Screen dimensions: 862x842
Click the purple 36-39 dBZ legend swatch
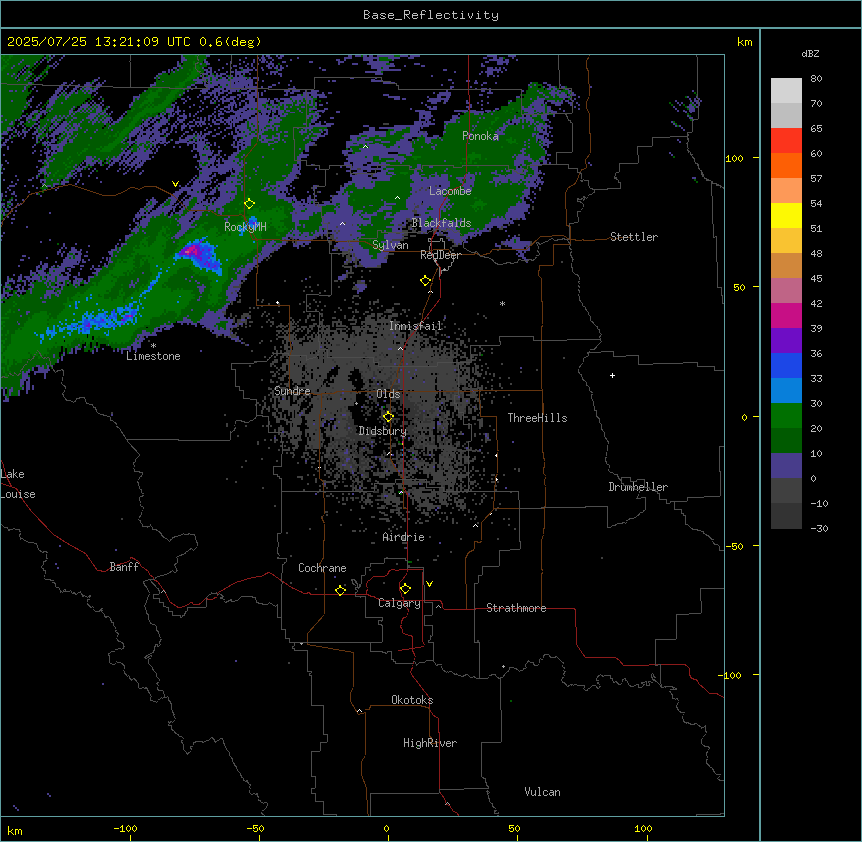[x=786, y=341]
